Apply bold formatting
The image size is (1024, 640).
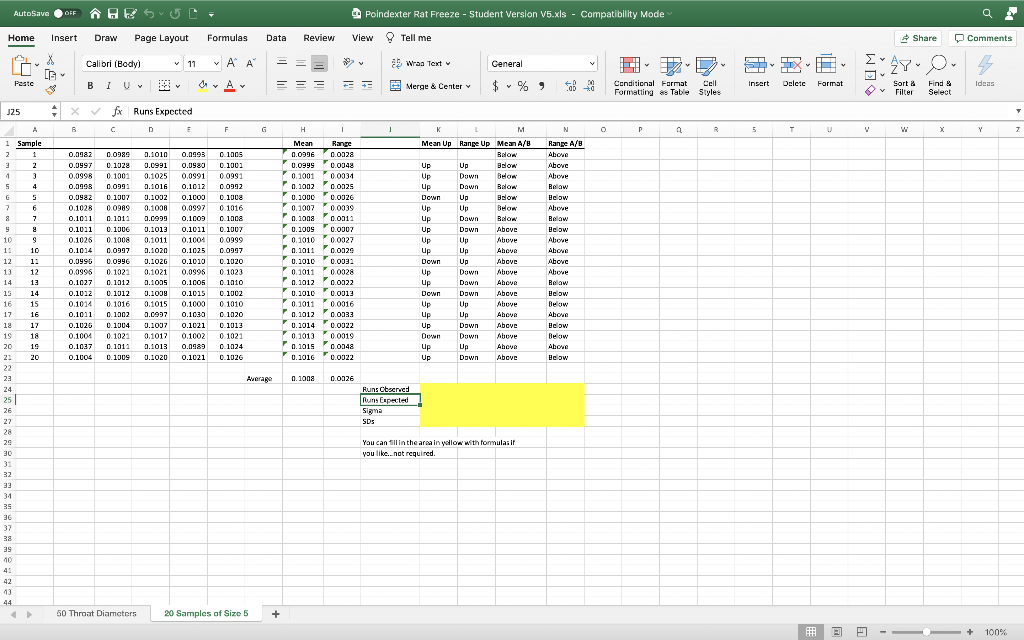[90, 86]
